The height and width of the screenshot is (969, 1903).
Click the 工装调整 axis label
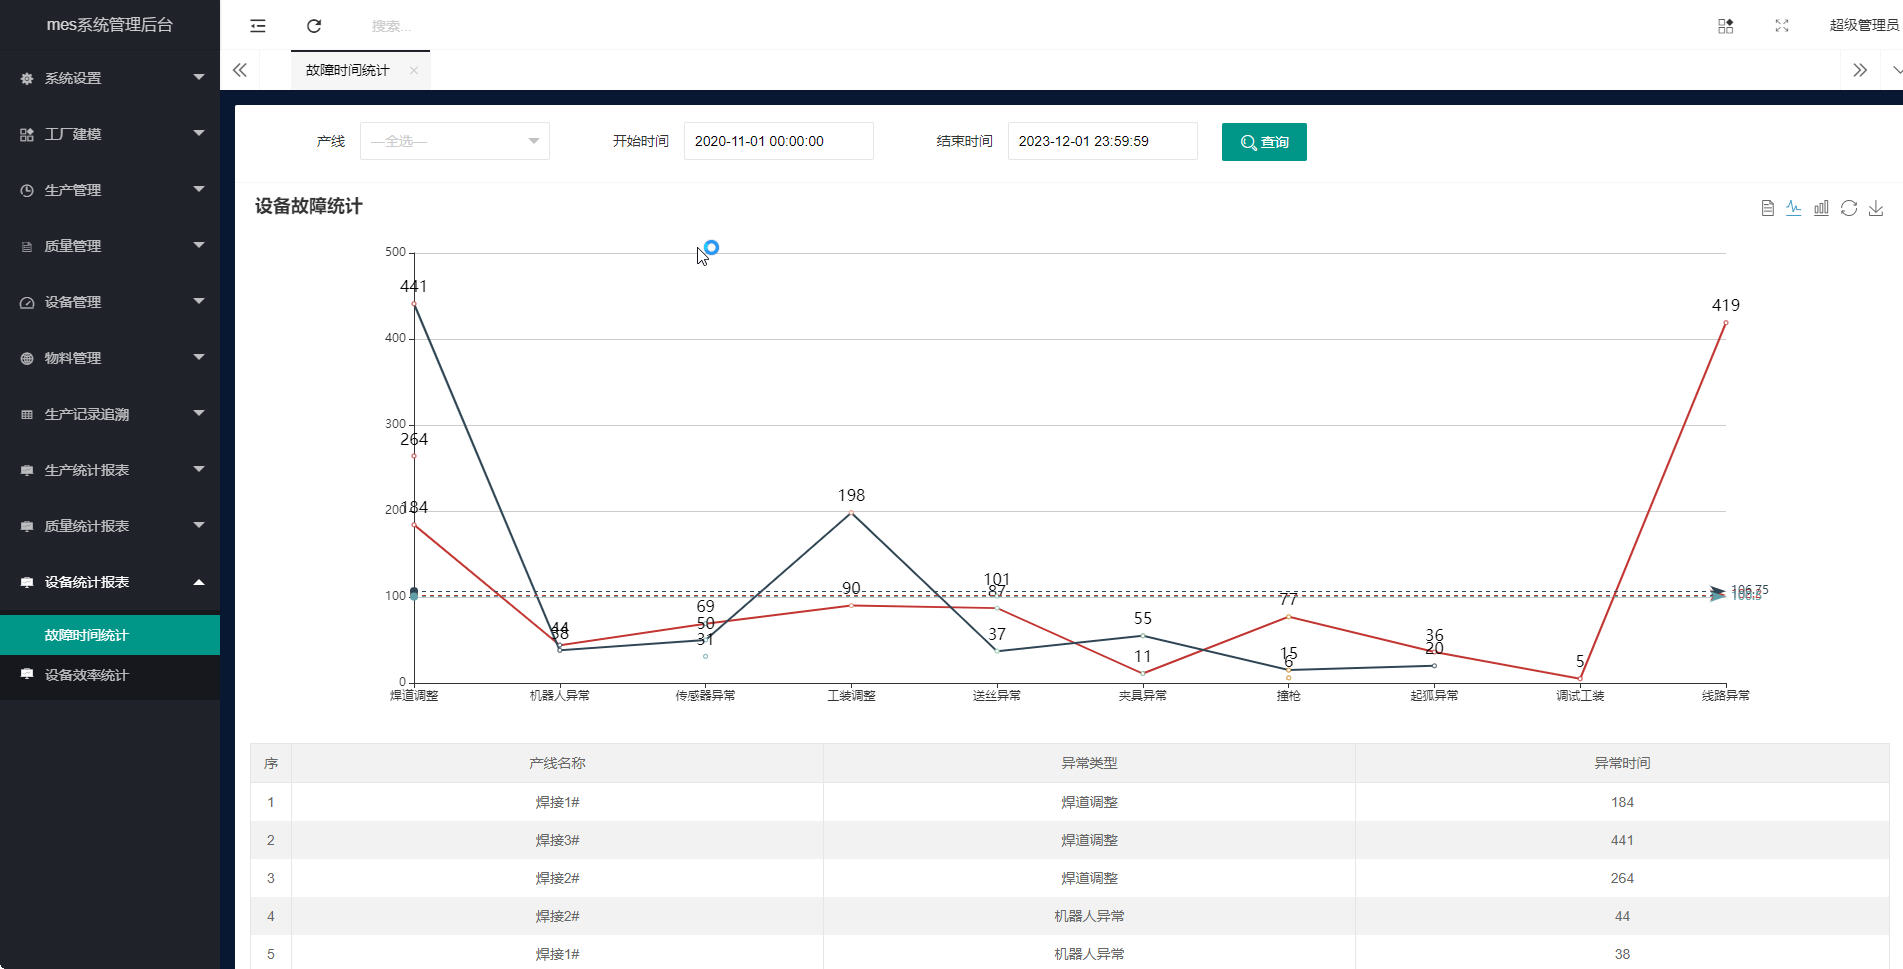click(851, 696)
